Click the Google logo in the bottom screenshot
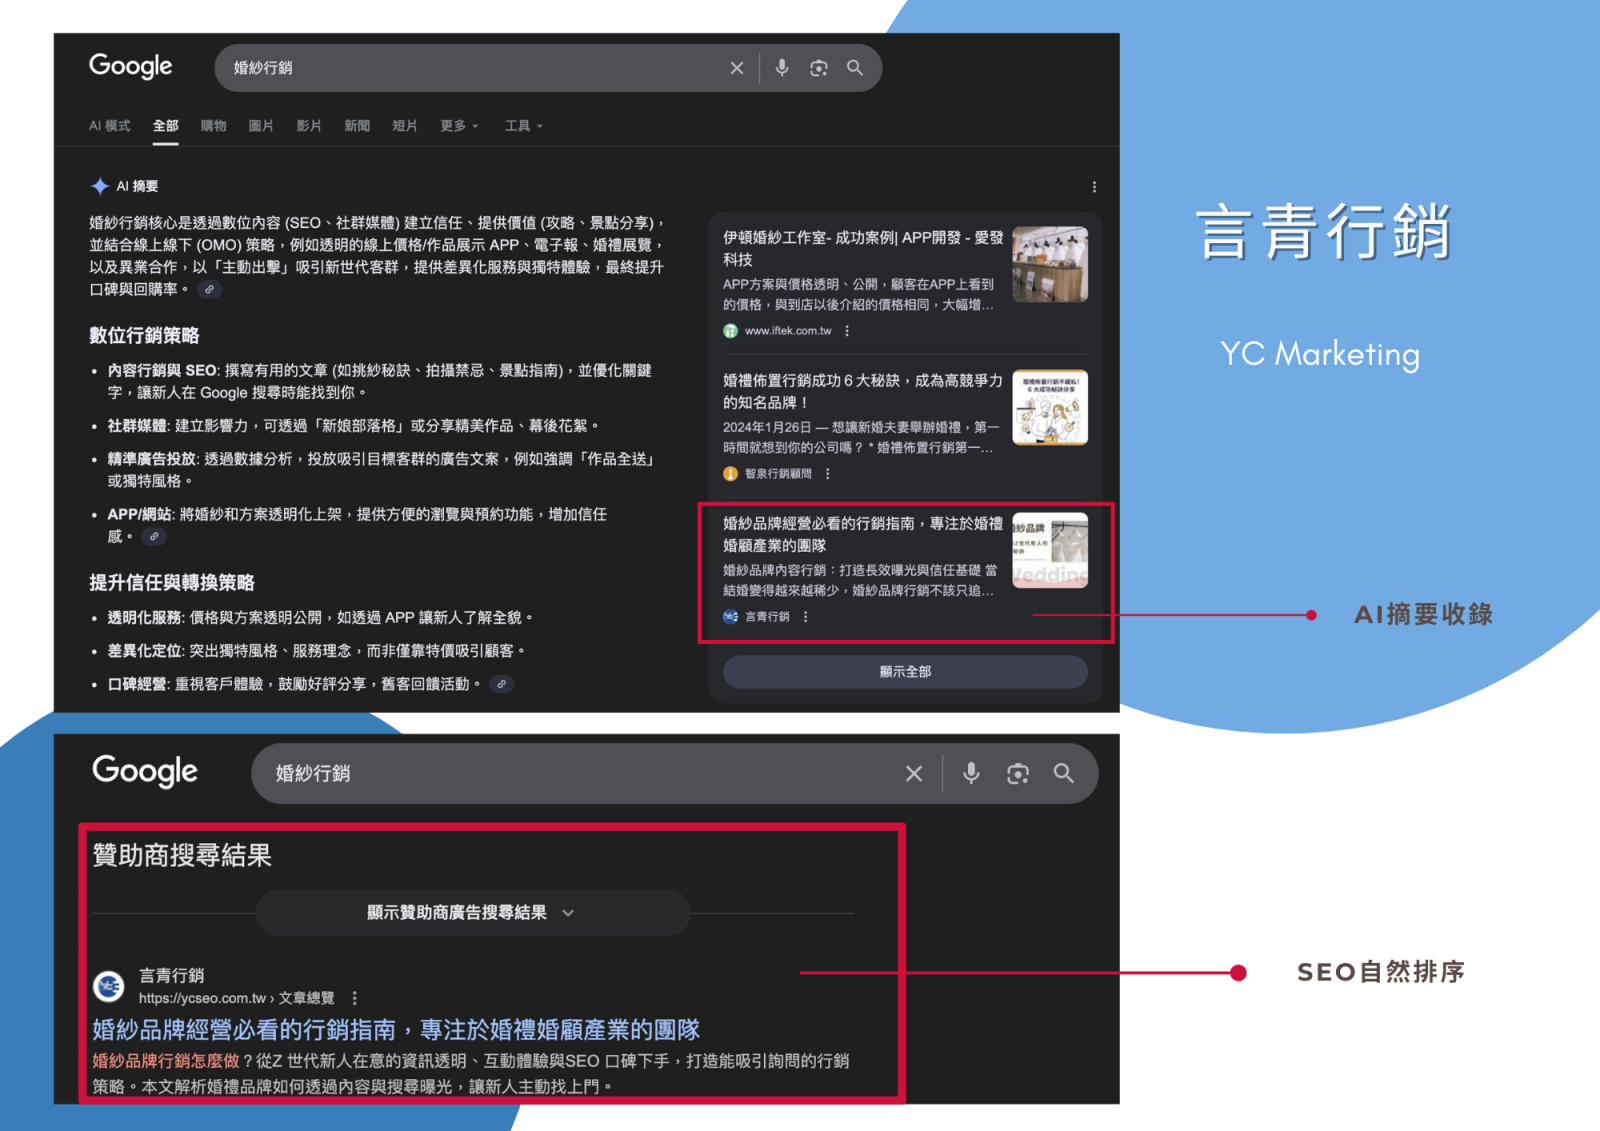Viewport: 1600px width, 1131px height. pos(145,771)
